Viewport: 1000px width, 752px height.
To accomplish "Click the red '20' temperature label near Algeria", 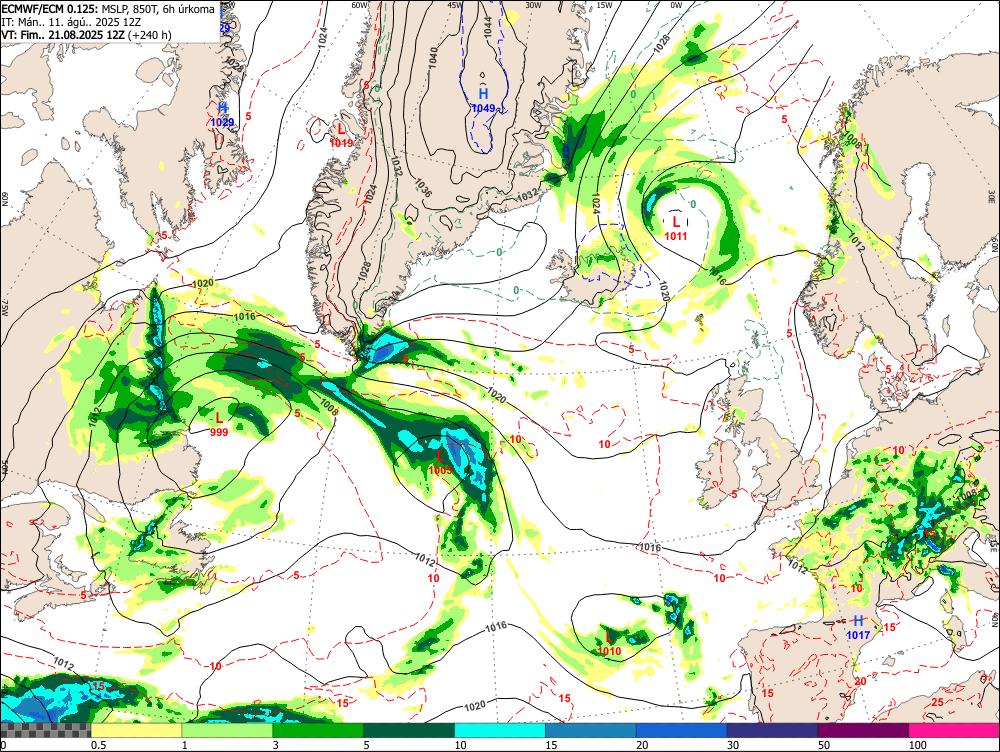I will (860, 682).
